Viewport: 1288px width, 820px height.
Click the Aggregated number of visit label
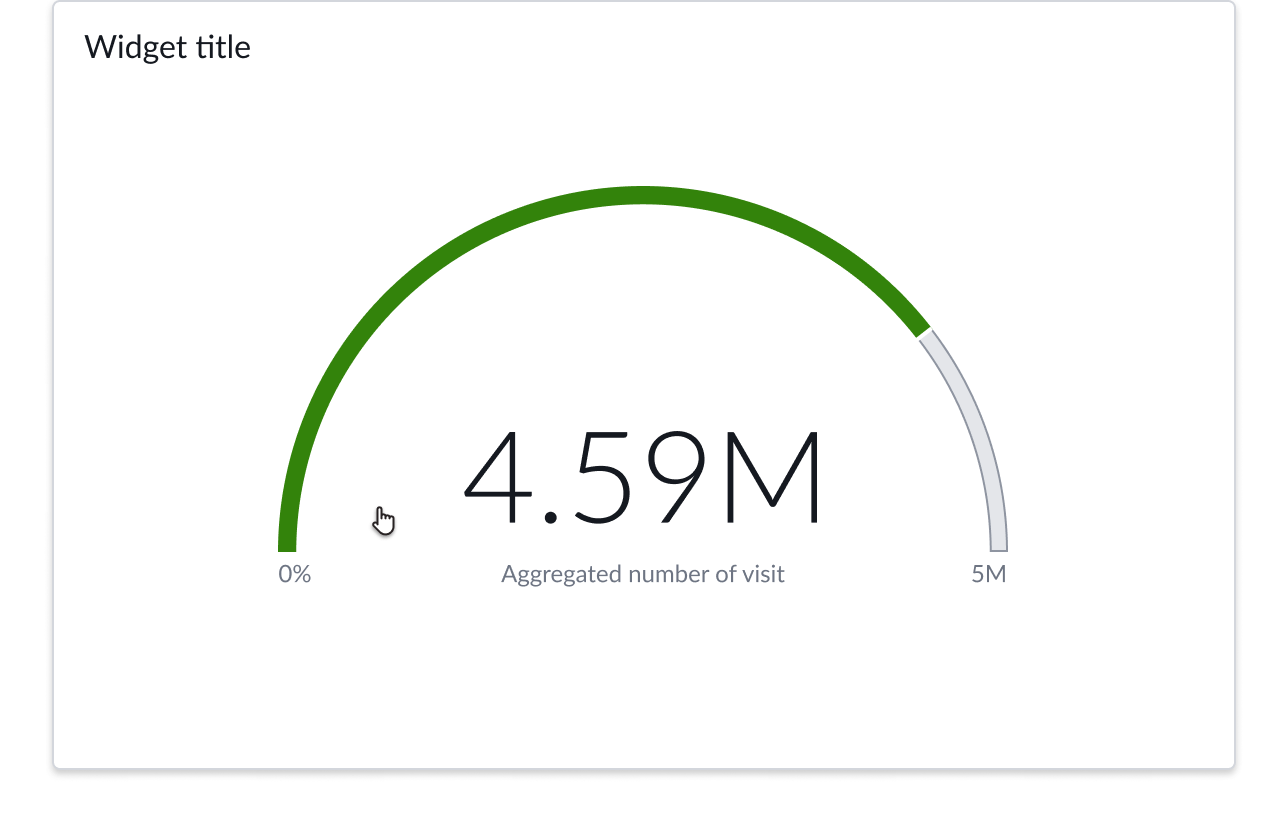(643, 574)
